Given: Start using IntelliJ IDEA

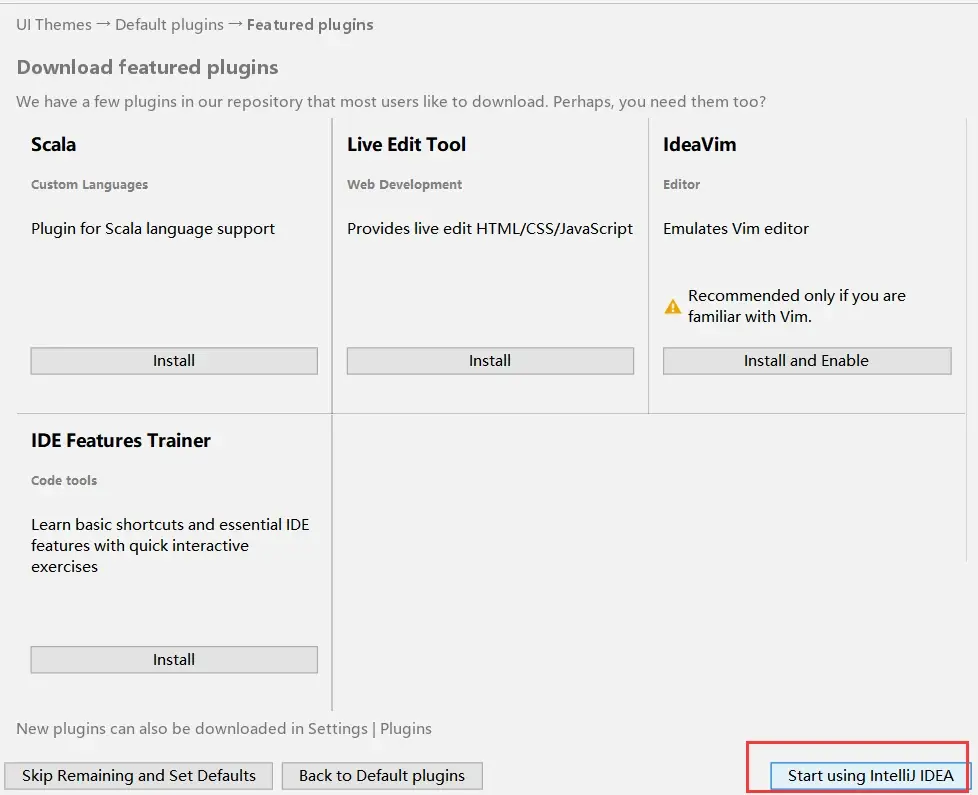Looking at the screenshot, I should click(870, 776).
